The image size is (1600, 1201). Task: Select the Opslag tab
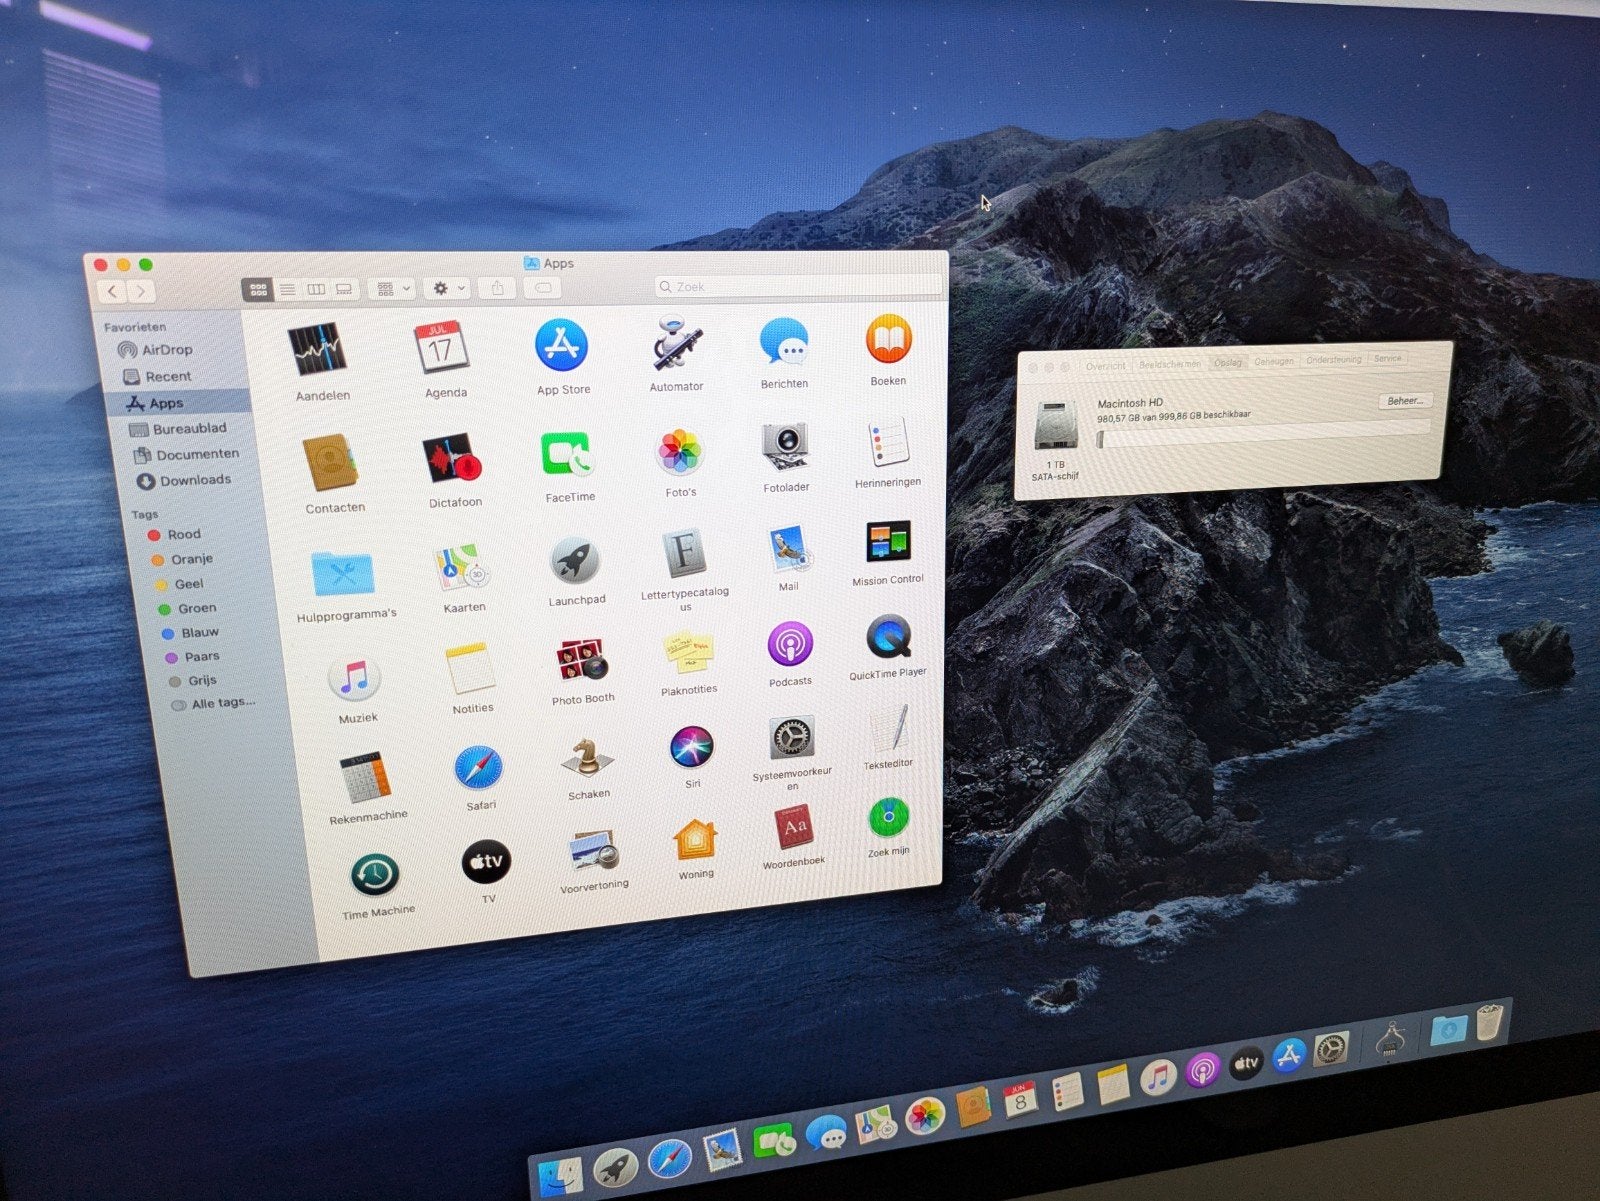[1228, 362]
